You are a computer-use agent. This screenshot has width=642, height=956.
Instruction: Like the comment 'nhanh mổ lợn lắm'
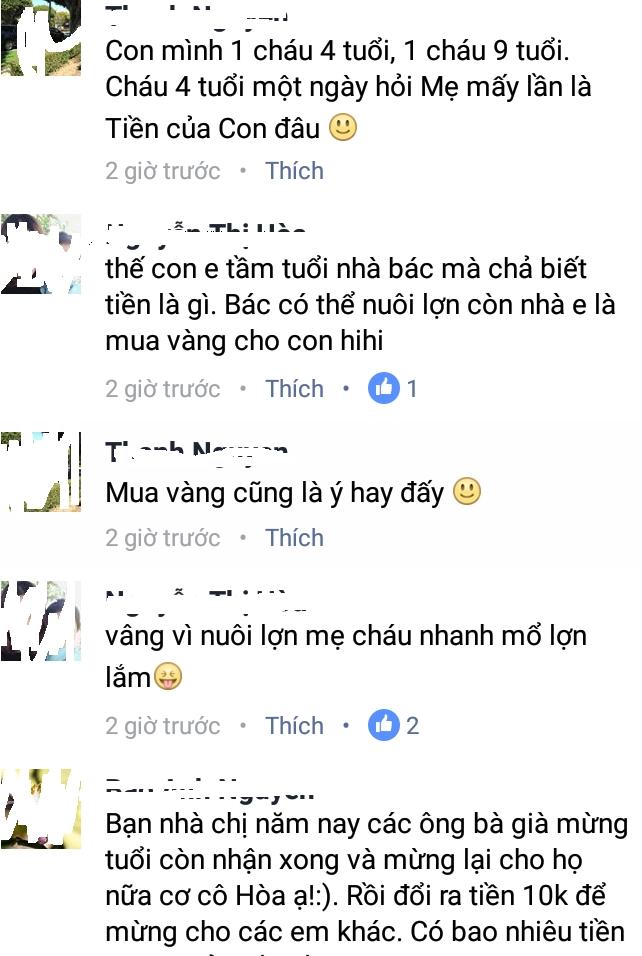click(294, 726)
